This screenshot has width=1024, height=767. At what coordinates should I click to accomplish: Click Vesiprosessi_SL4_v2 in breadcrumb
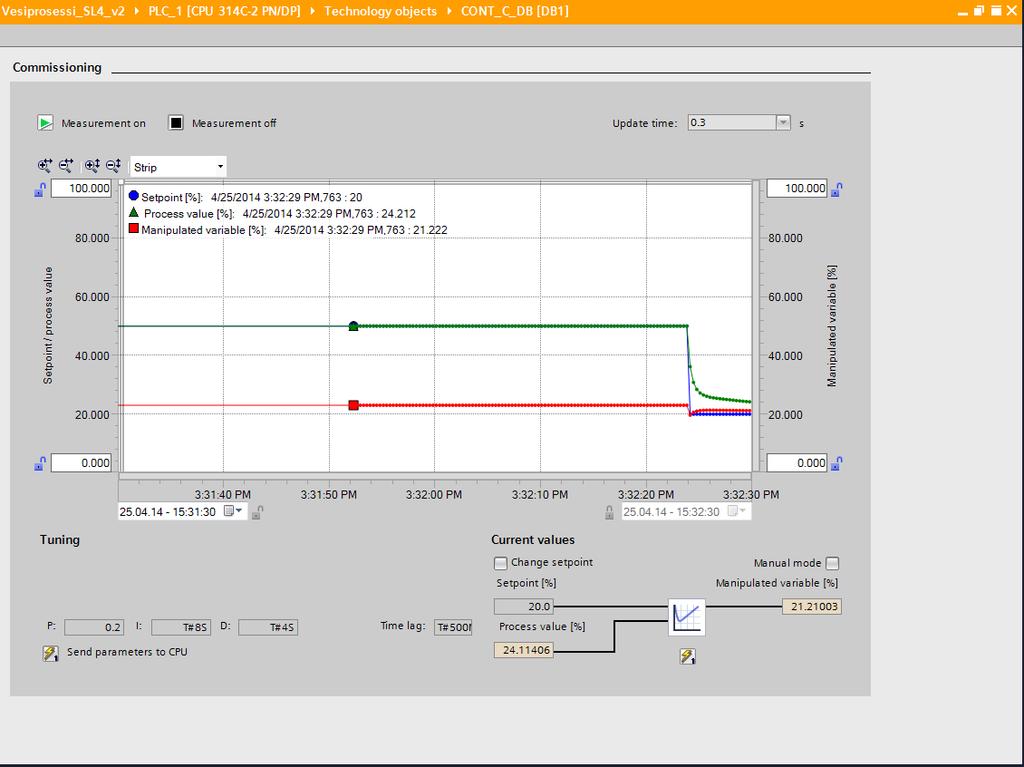click(x=63, y=11)
